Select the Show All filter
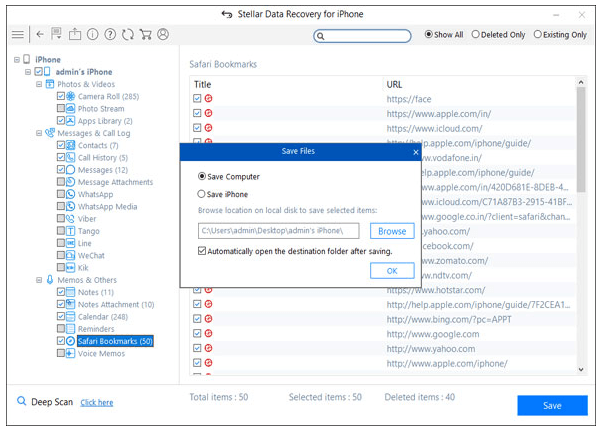Image resolution: width=601 pixels, height=433 pixels. [429, 34]
